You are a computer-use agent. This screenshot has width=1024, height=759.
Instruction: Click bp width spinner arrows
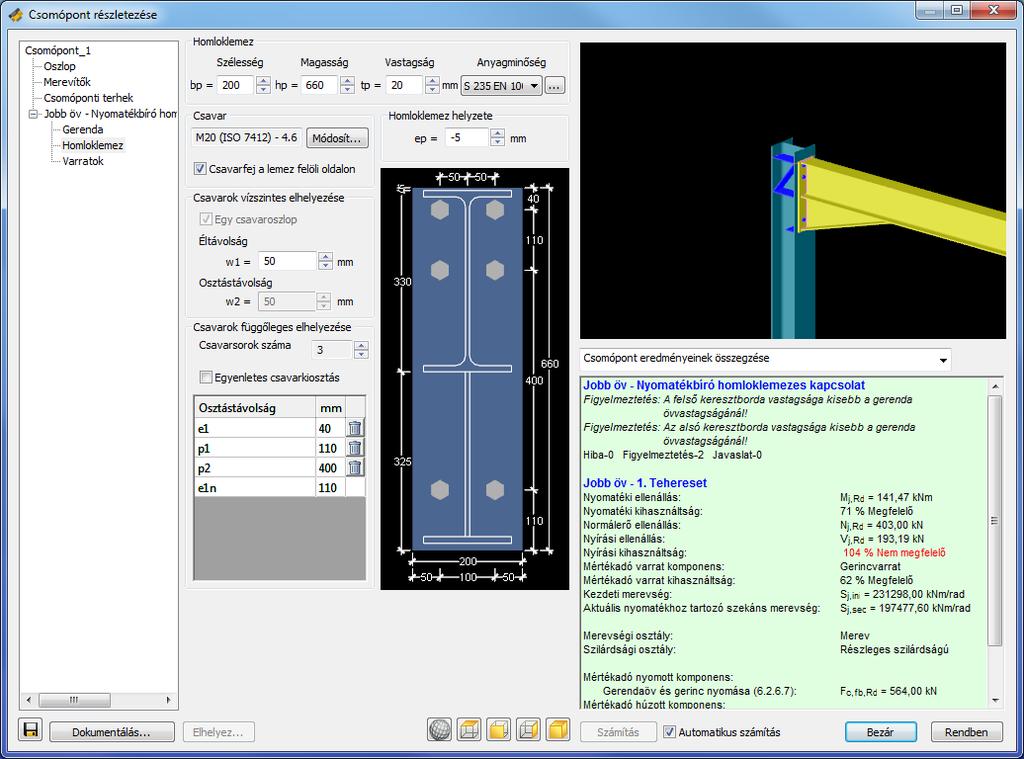(263, 85)
